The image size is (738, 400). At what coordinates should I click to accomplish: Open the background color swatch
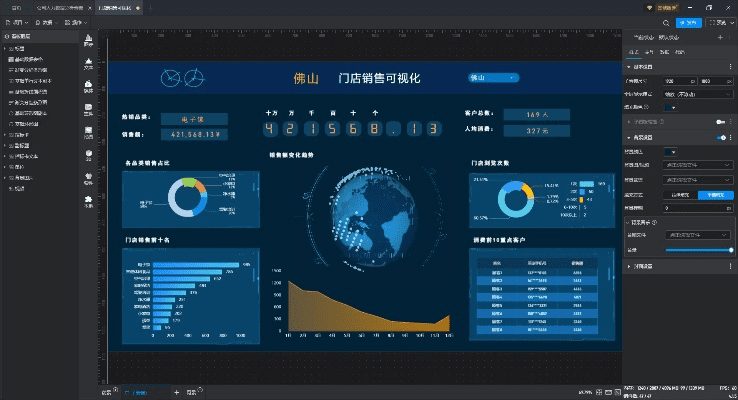point(671,152)
